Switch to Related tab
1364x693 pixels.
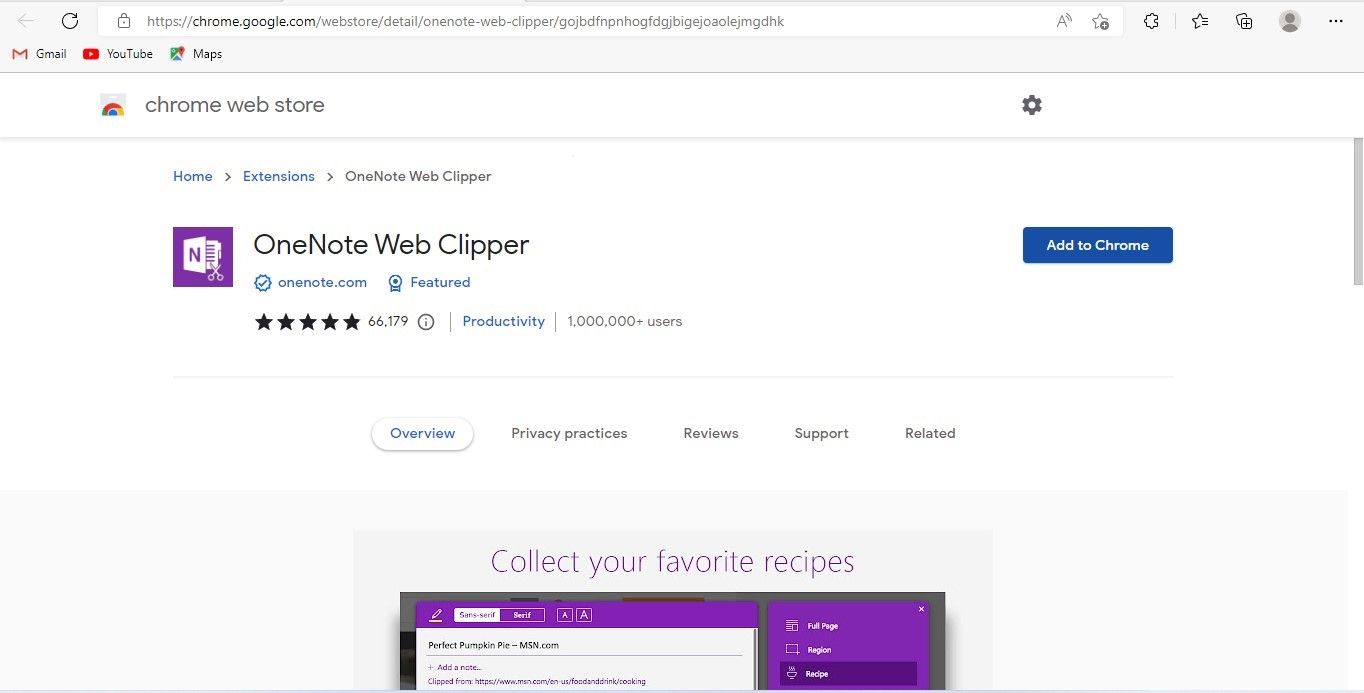(930, 433)
